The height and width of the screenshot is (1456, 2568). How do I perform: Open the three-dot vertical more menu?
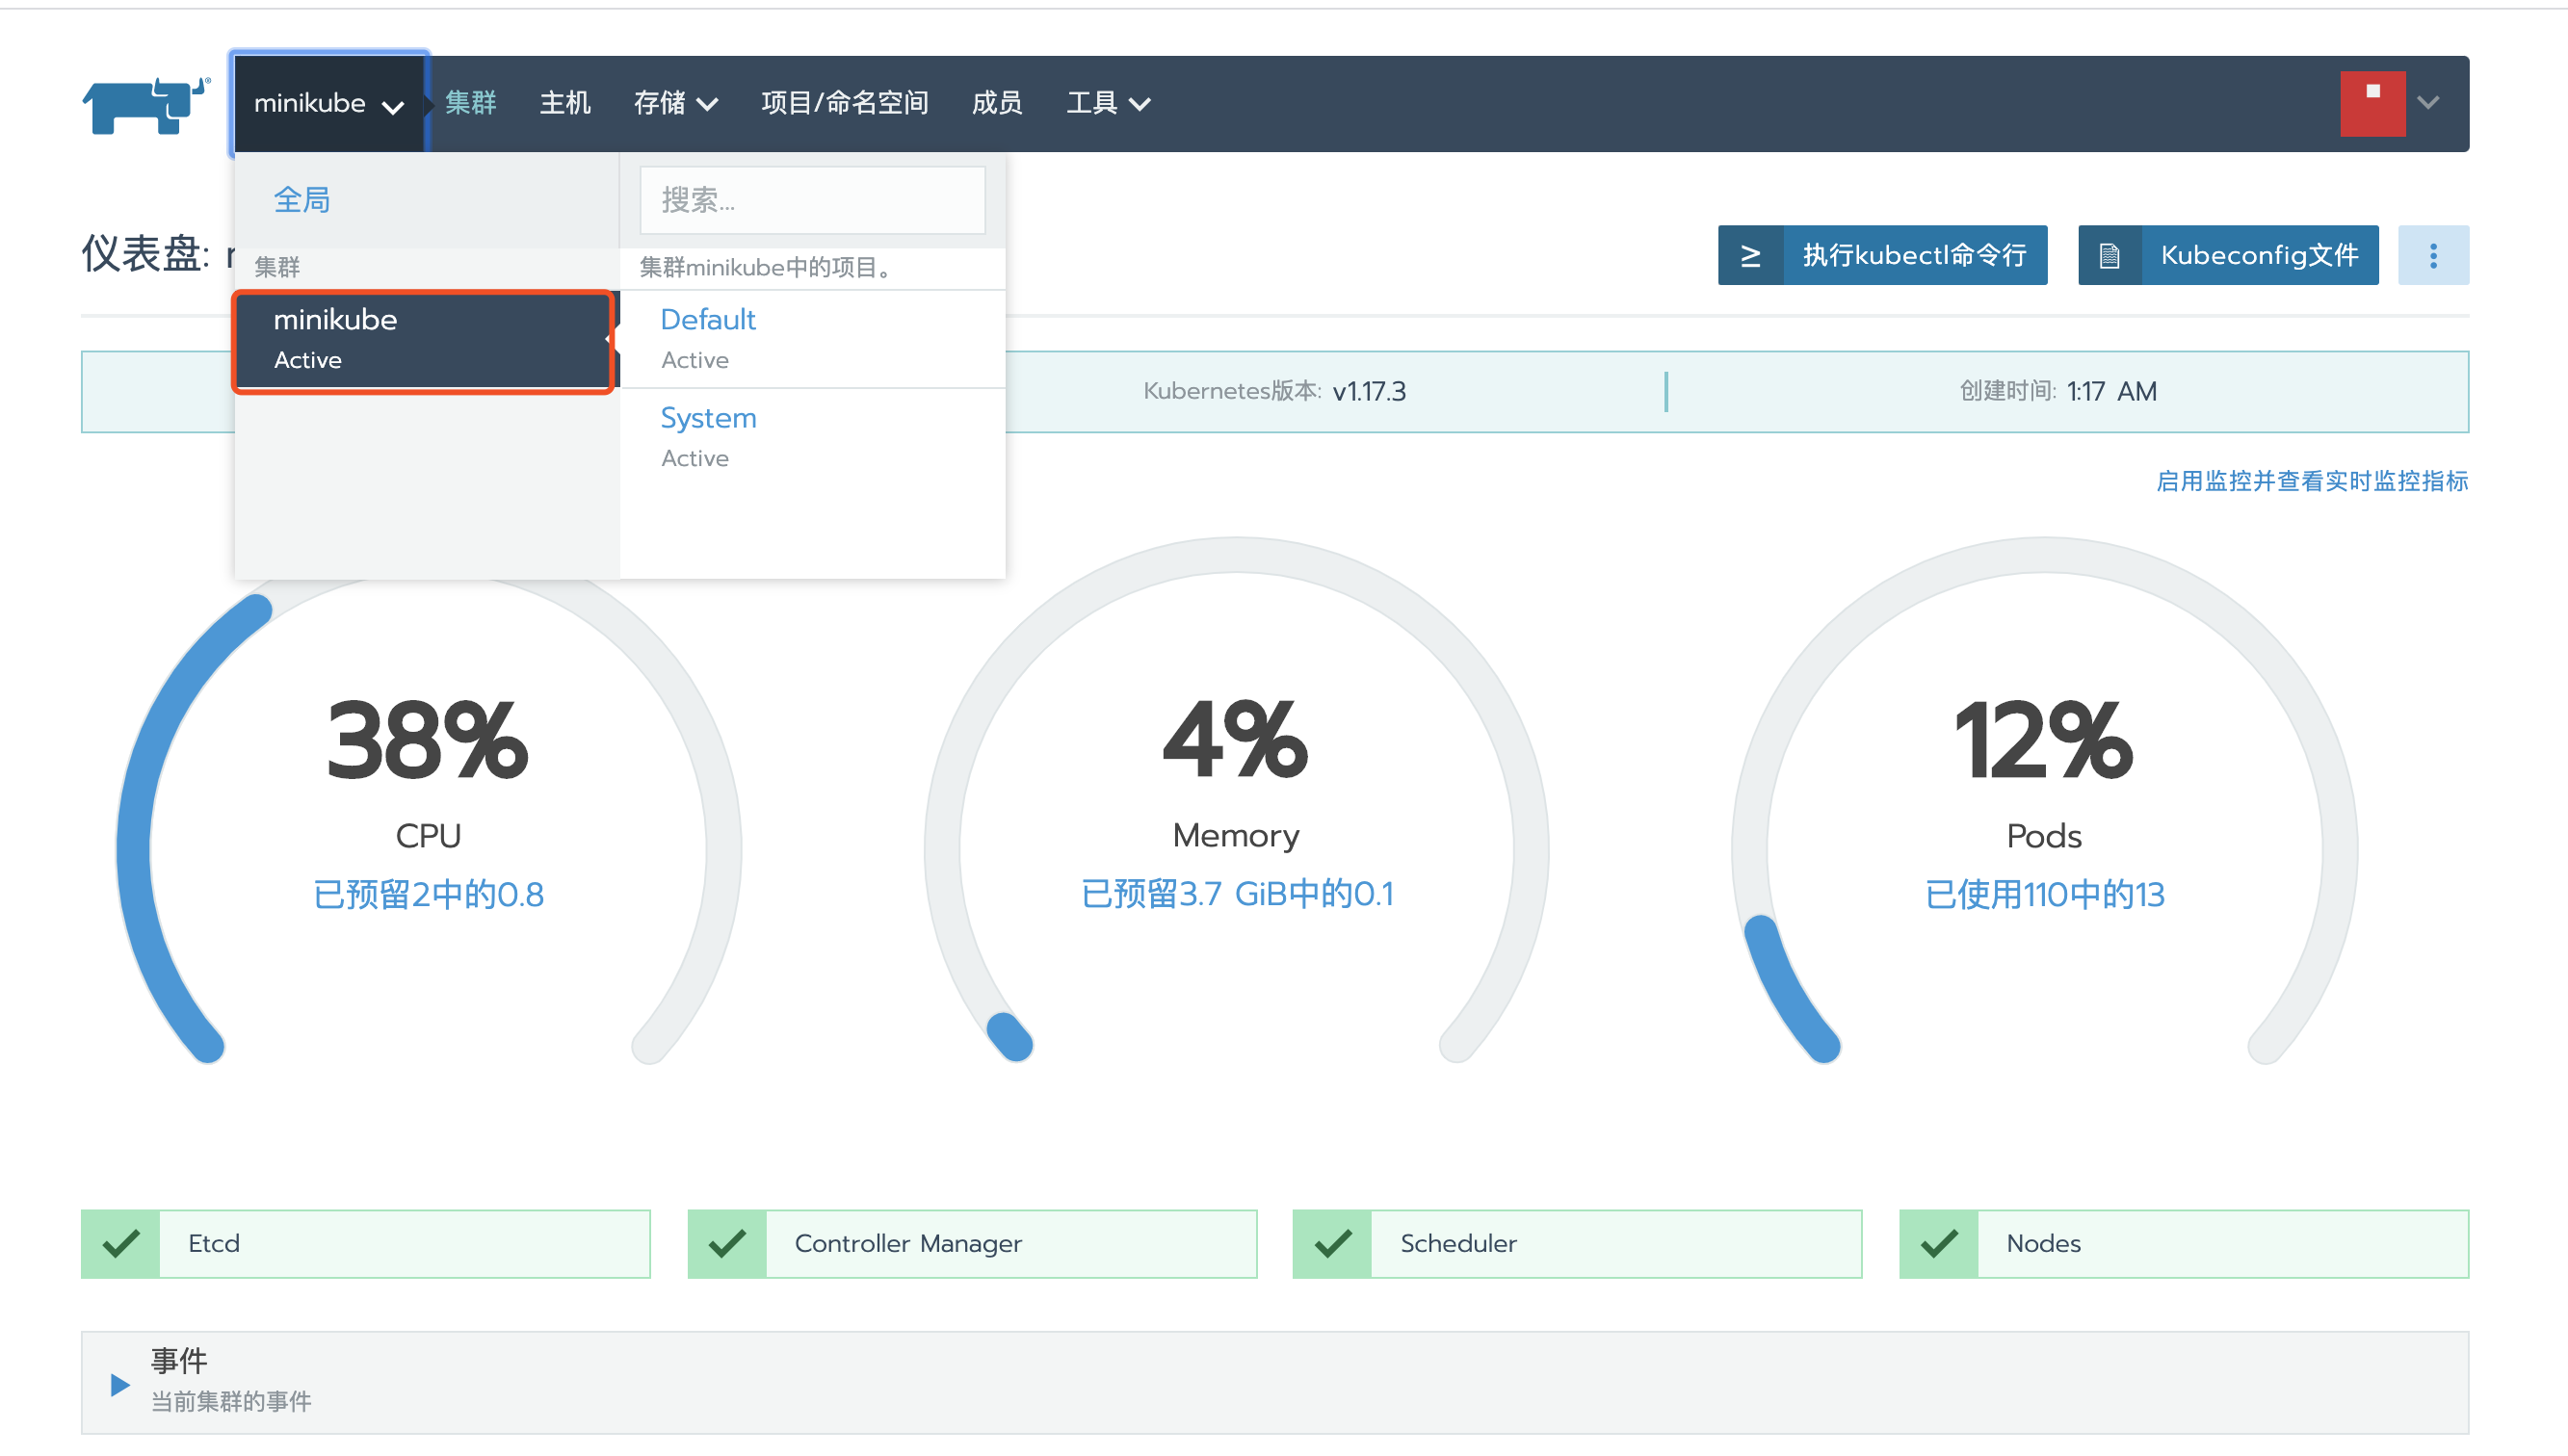tap(2432, 256)
